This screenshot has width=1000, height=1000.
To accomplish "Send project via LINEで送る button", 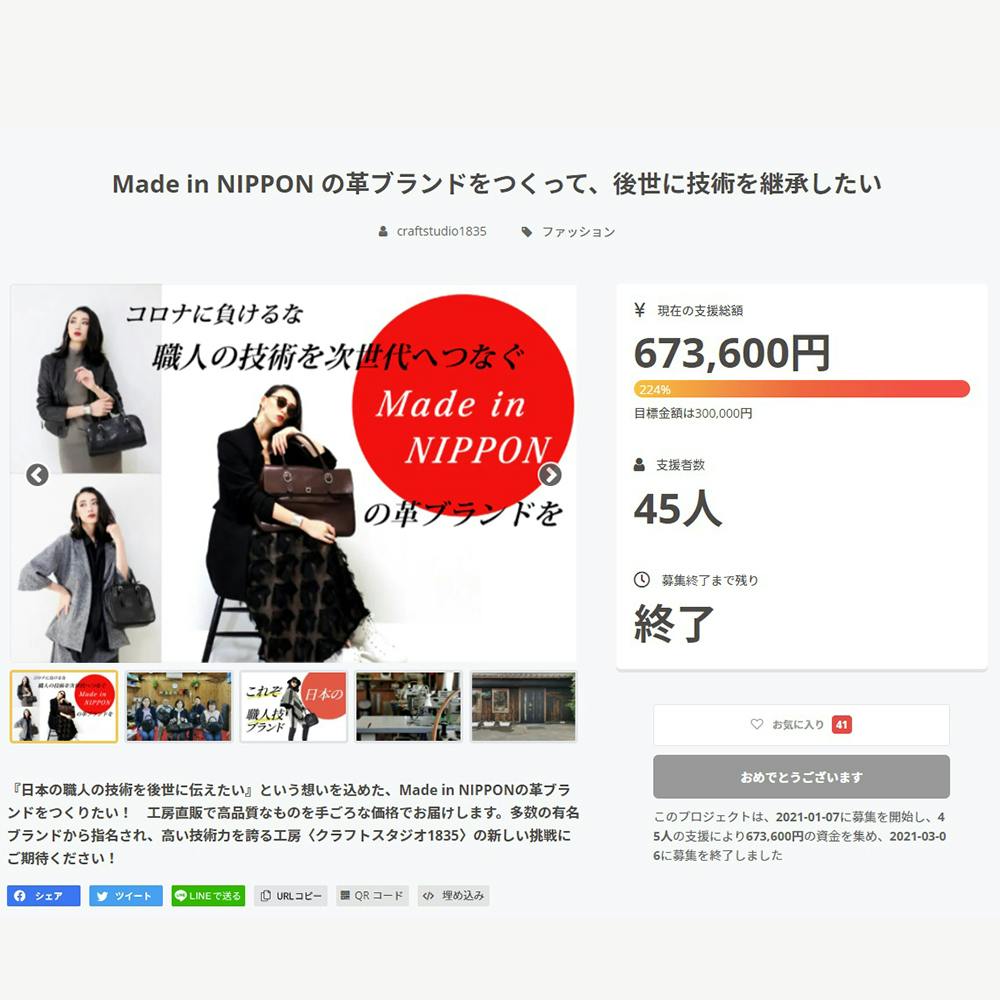I will [208, 895].
